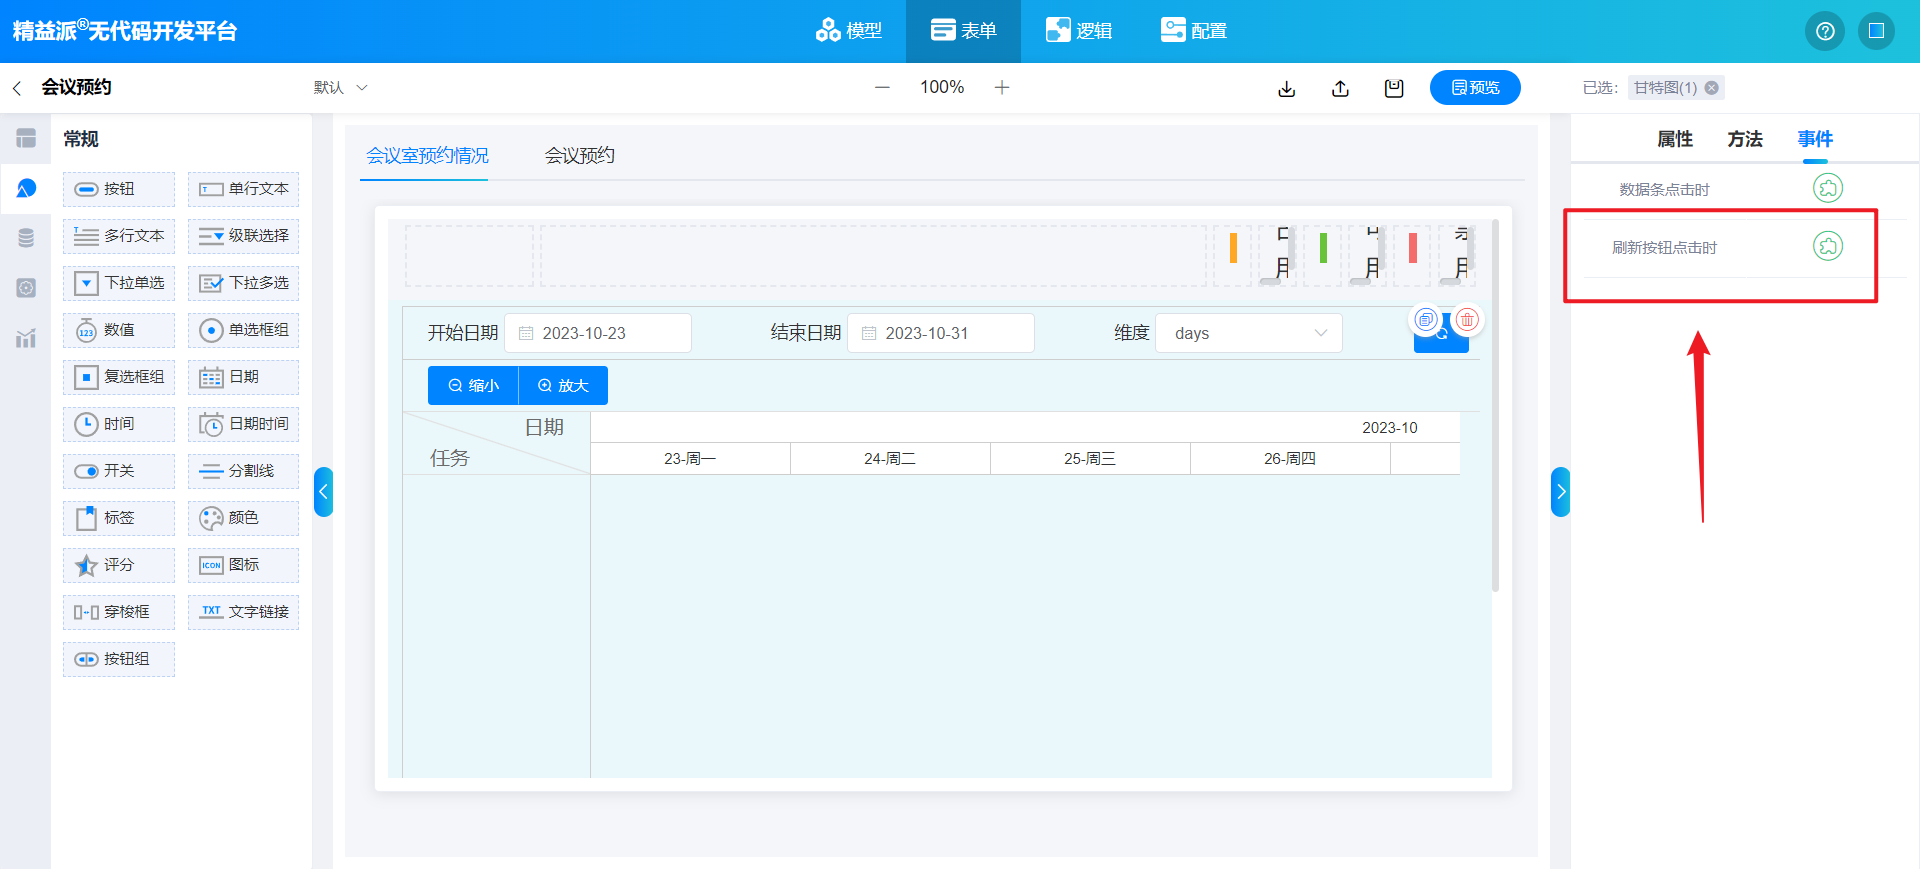Open the 模型 module in top bar

[848, 31]
